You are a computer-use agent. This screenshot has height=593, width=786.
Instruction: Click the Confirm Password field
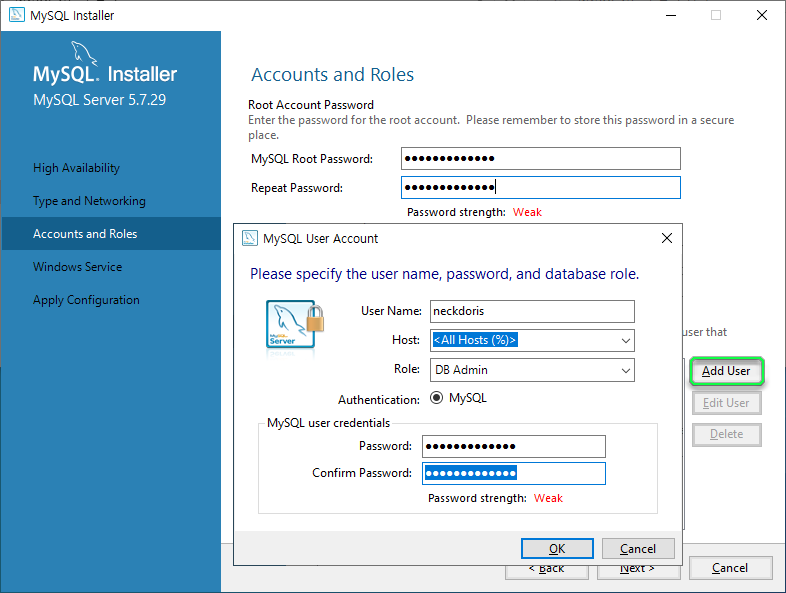coord(514,473)
